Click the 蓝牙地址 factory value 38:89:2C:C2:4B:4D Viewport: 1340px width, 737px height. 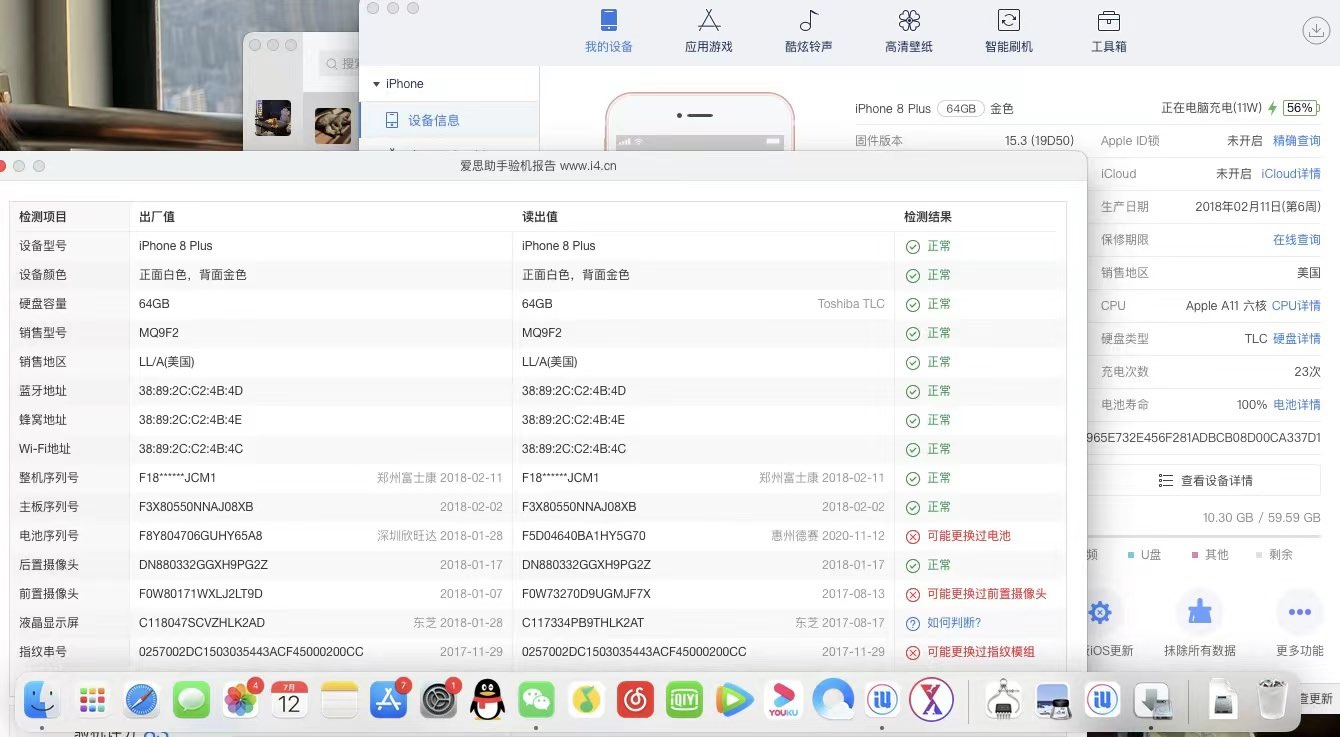191,391
